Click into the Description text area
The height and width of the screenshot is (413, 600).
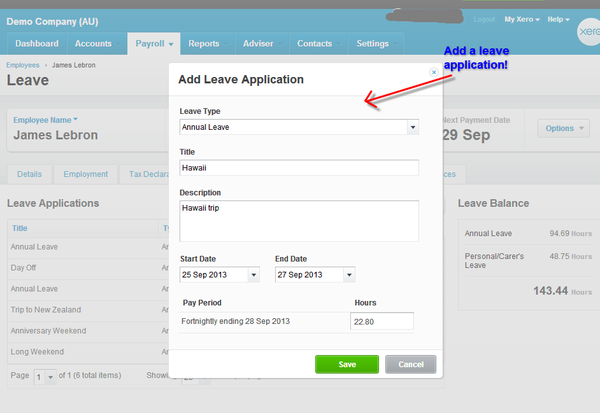298,220
